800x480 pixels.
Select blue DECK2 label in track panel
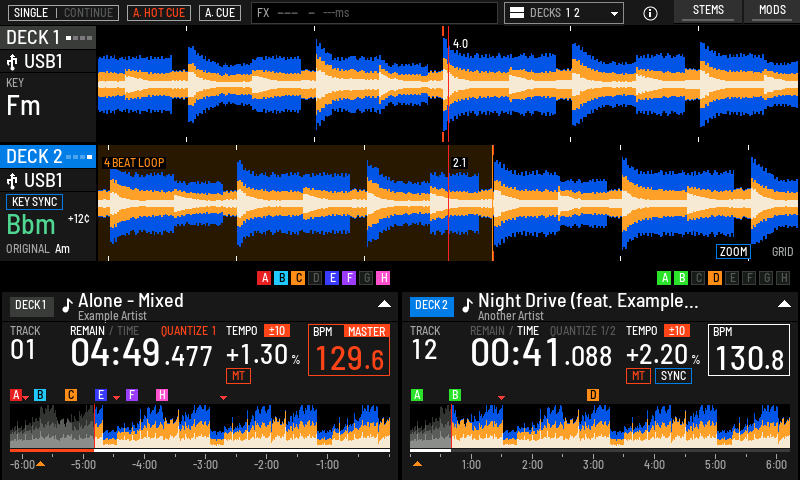[x=431, y=305]
